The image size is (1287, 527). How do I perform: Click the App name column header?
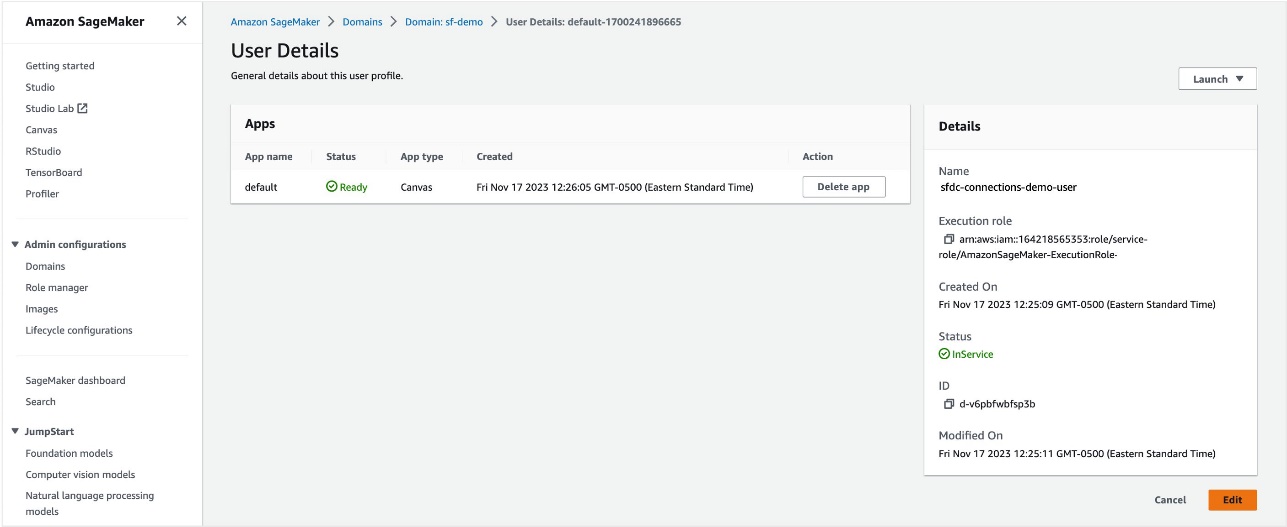pyautogui.click(x=269, y=157)
